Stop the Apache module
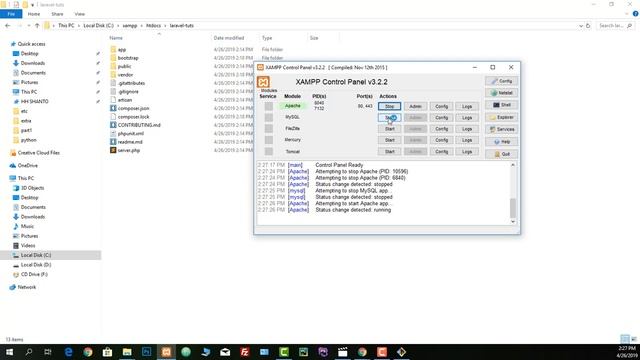The width and height of the screenshot is (640, 360). coord(389,106)
